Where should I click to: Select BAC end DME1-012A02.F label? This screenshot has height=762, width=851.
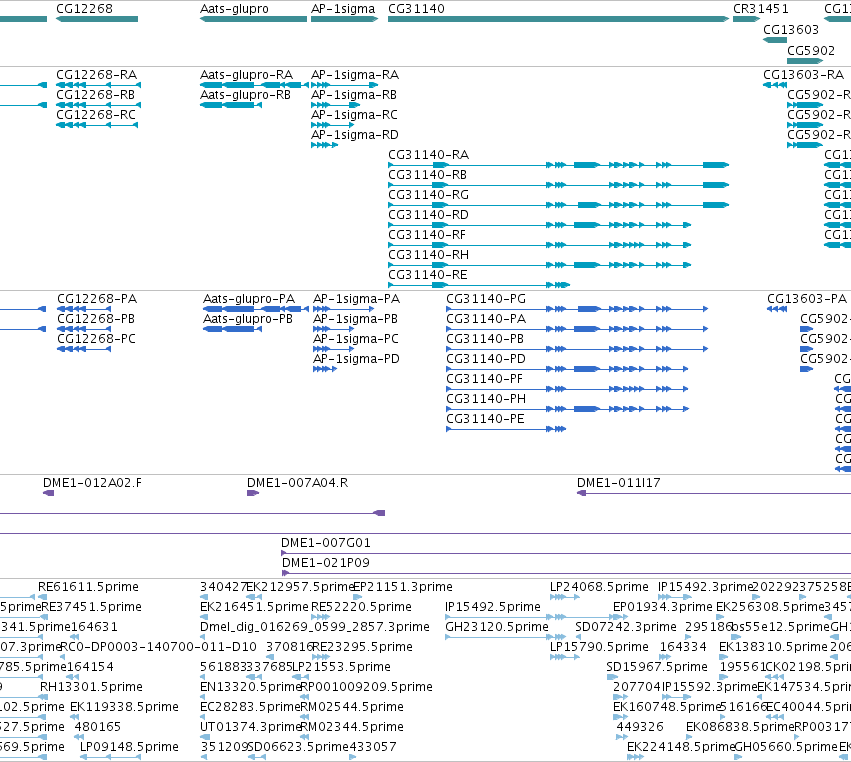[x=92, y=483]
